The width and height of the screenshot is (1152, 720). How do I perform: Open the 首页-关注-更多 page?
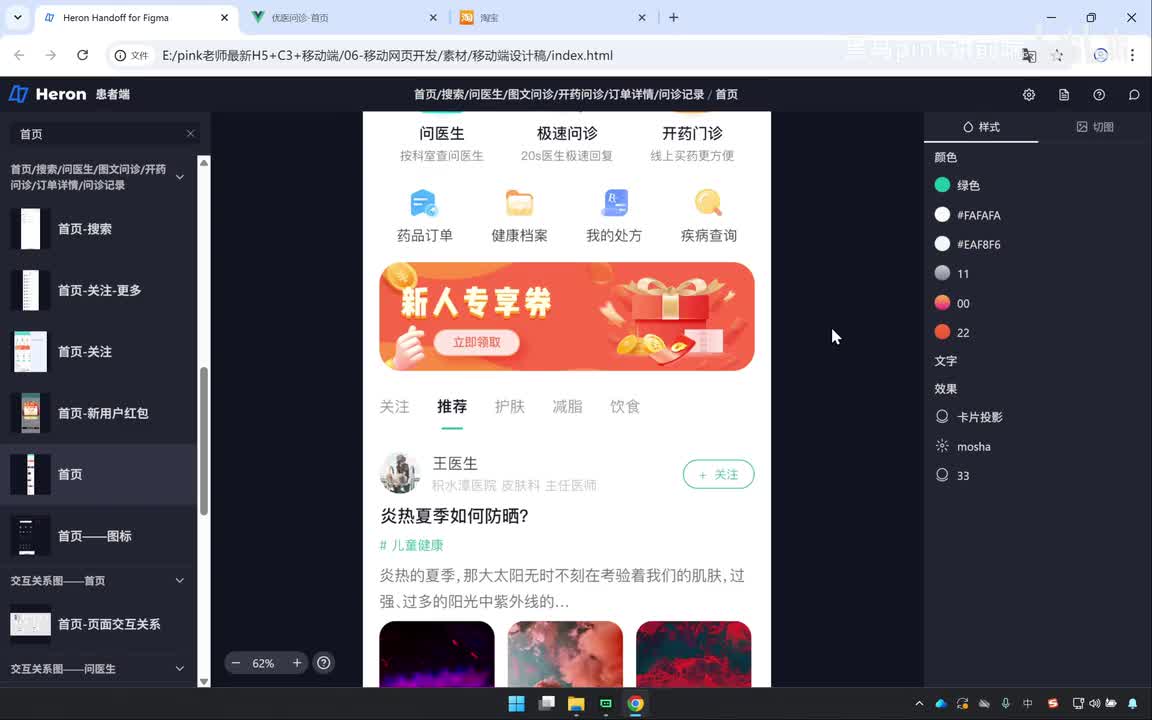click(98, 290)
